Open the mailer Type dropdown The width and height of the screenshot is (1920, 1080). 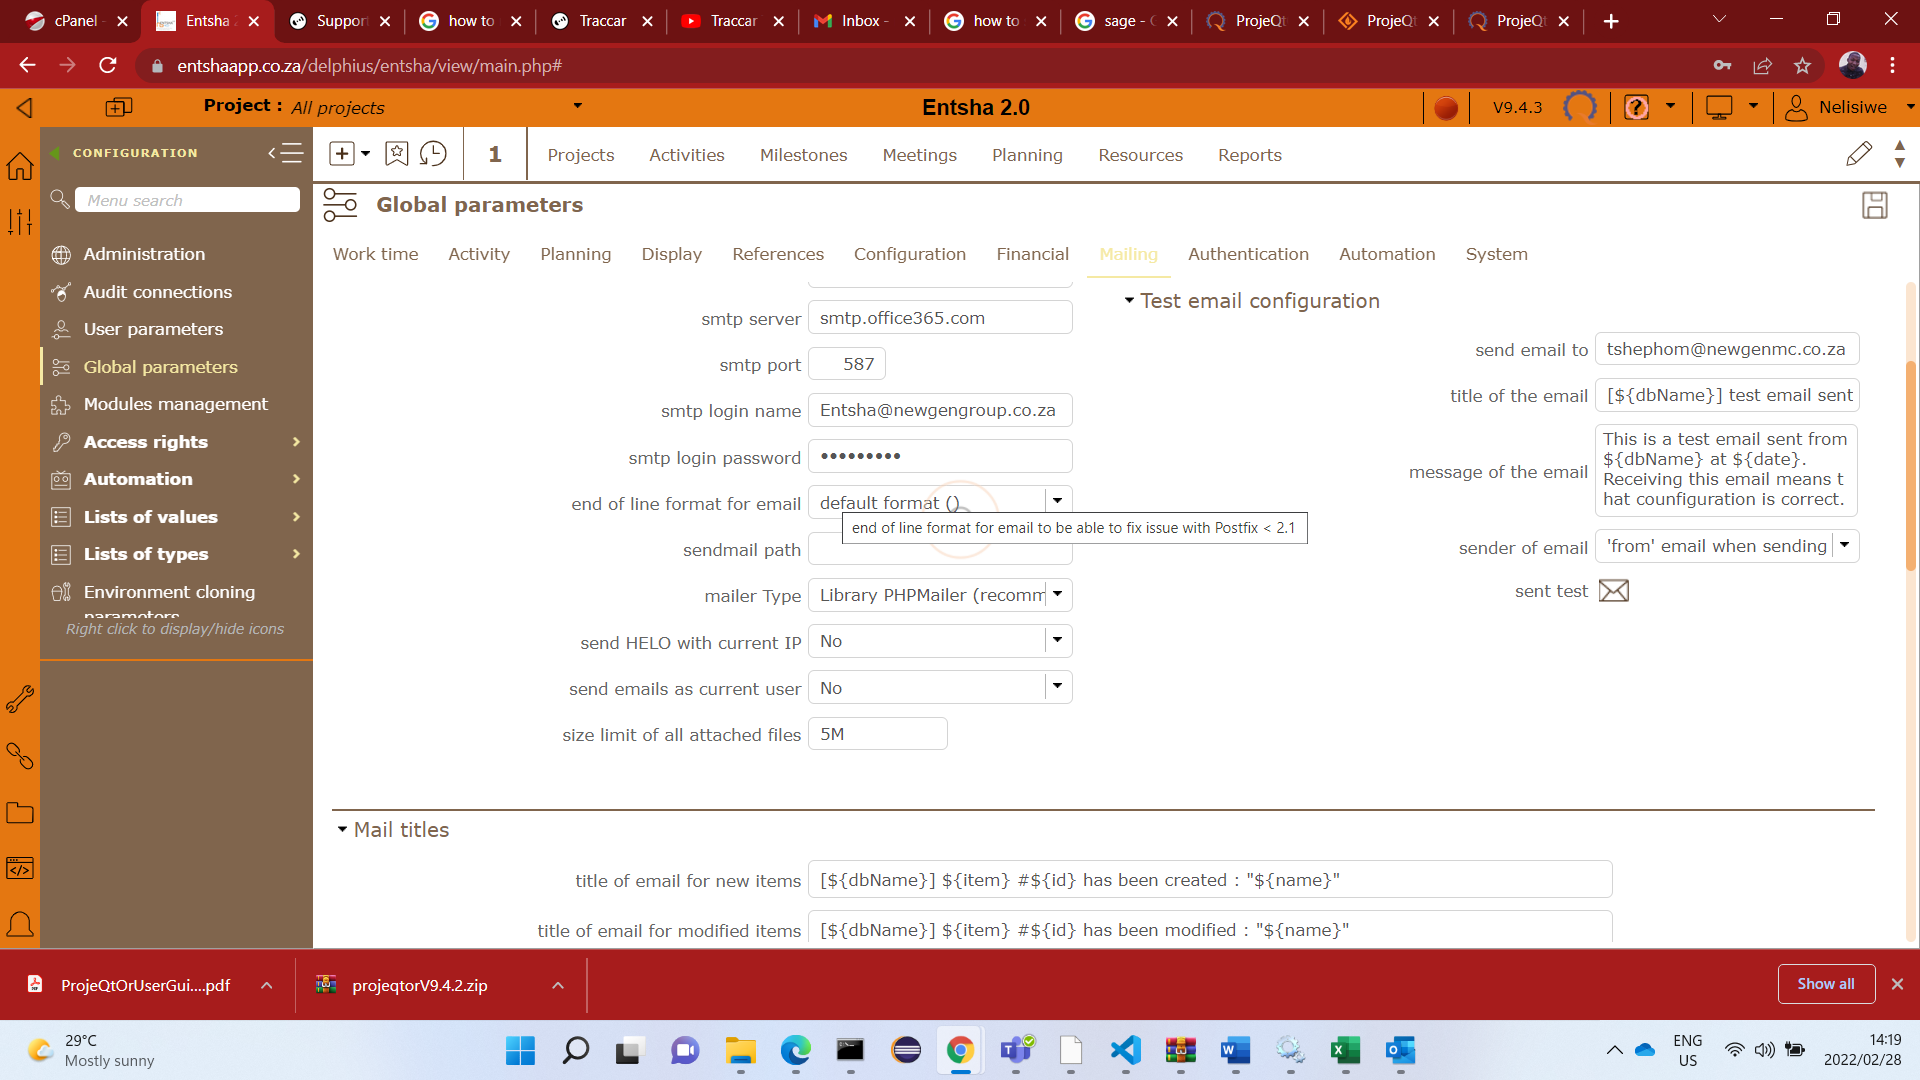pyautogui.click(x=1057, y=595)
